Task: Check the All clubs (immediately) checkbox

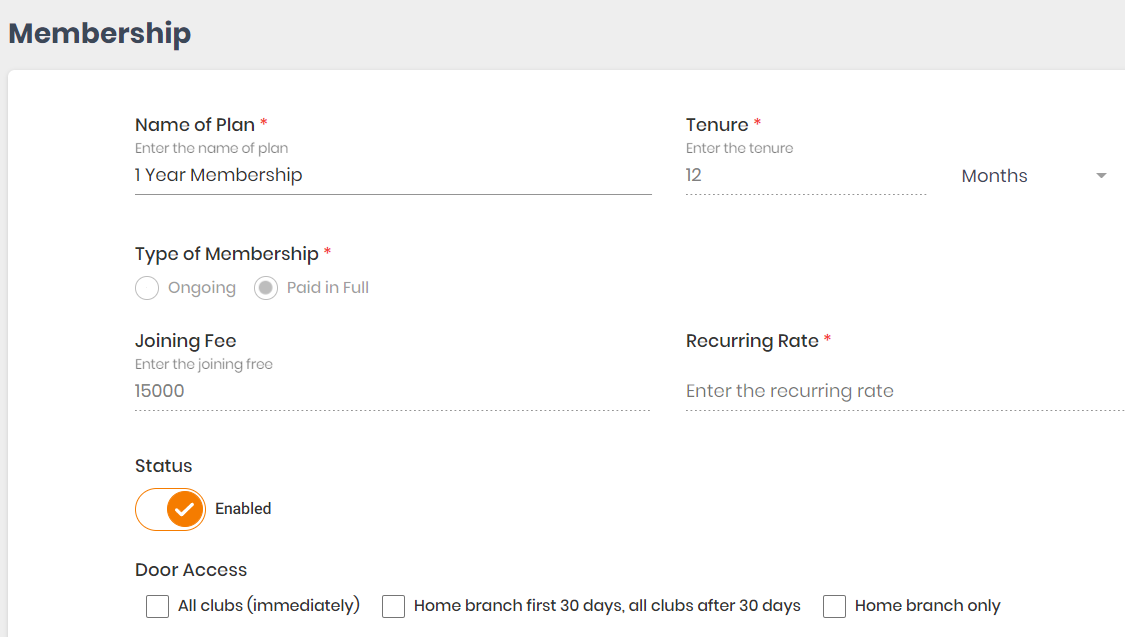Action: point(157,606)
